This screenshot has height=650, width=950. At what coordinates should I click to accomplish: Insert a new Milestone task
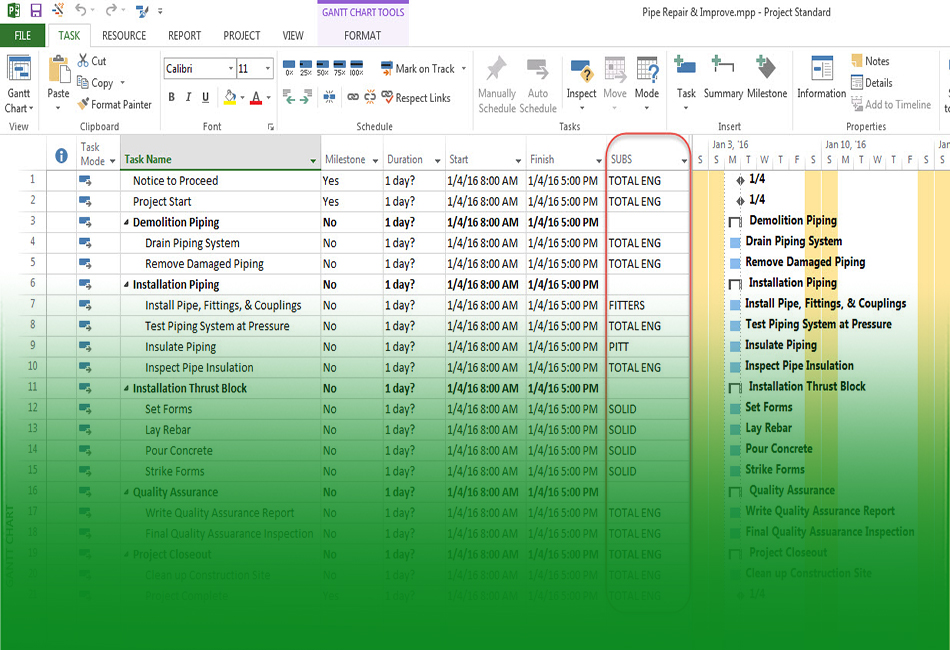[x=766, y=80]
